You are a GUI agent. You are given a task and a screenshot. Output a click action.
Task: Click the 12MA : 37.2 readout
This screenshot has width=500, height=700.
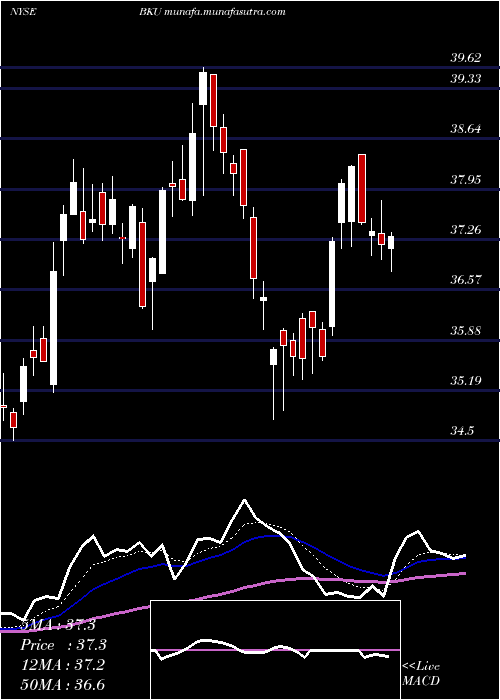coord(62,665)
